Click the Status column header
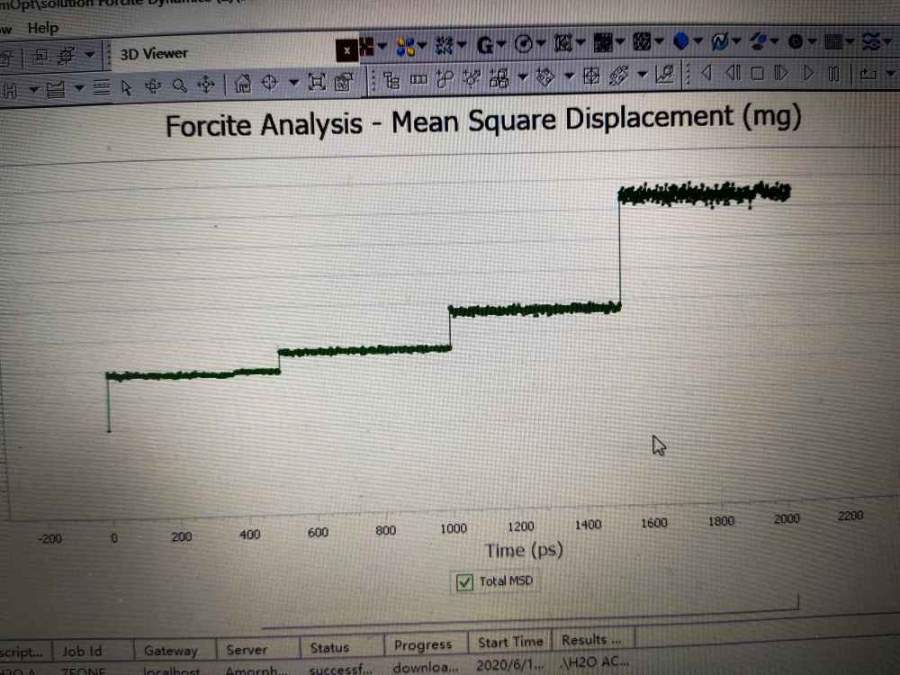The width and height of the screenshot is (900, 675). click(329, 647)
